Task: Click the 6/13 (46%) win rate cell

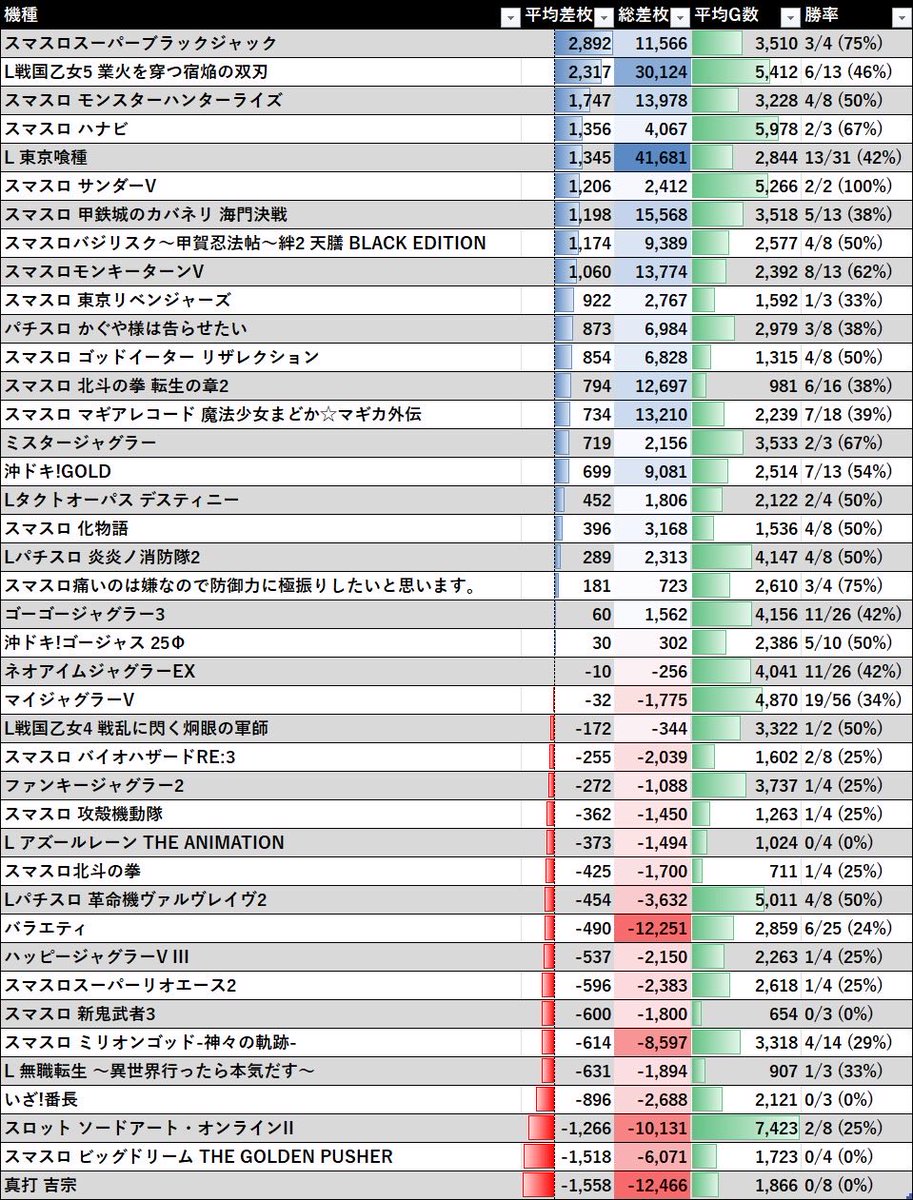Action: [x=856, y=72]
